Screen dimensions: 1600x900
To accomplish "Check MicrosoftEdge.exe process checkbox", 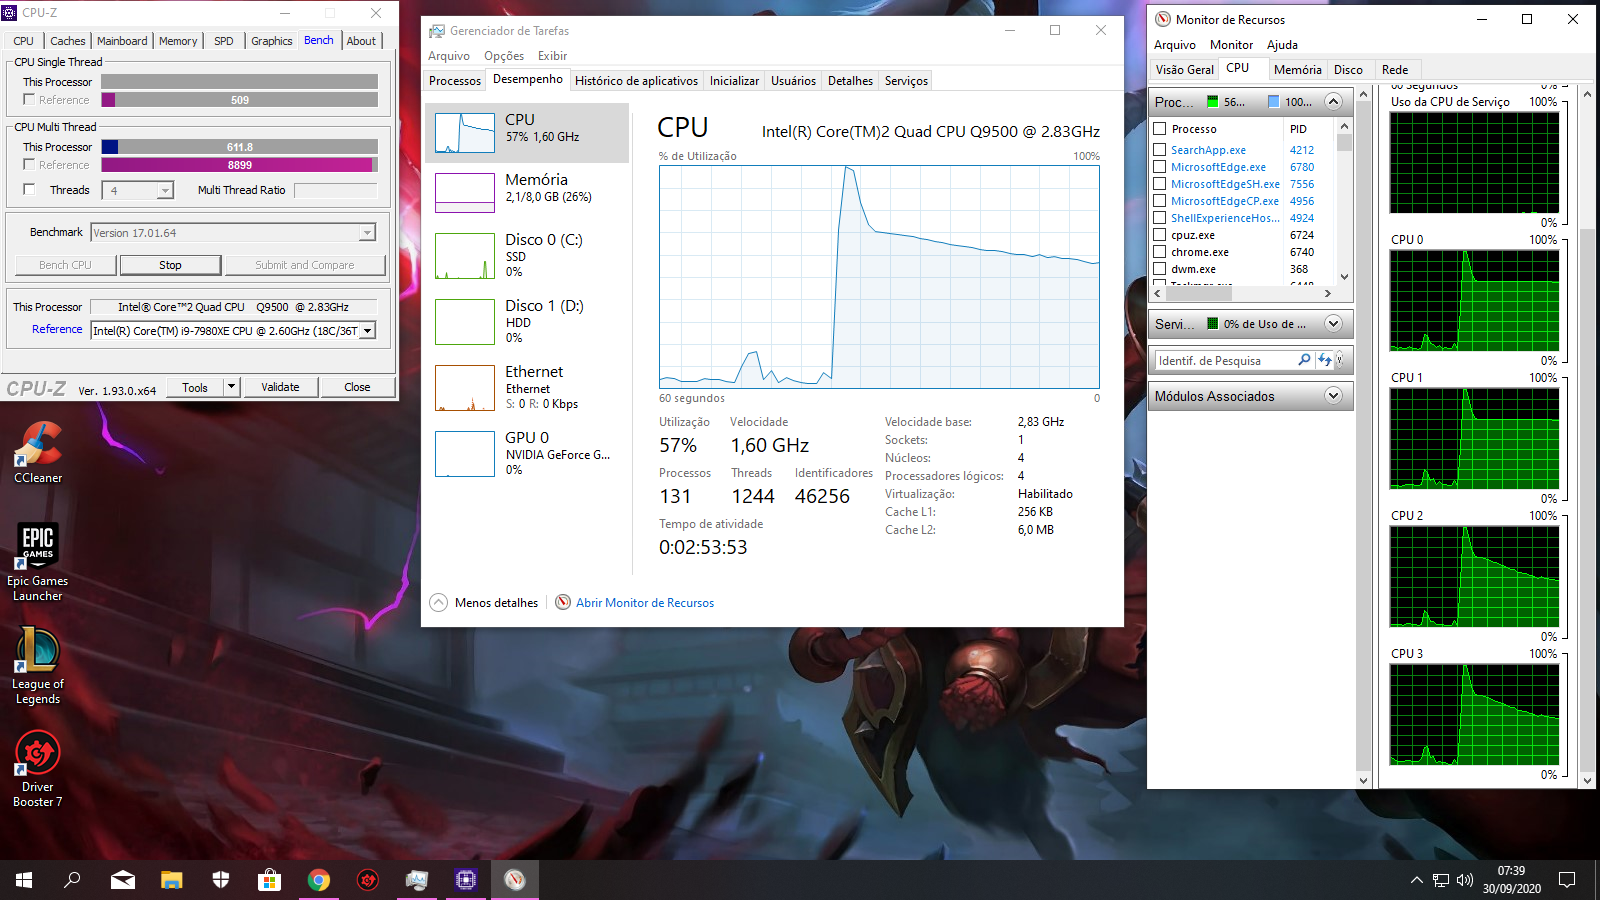I will (1160, 167).
